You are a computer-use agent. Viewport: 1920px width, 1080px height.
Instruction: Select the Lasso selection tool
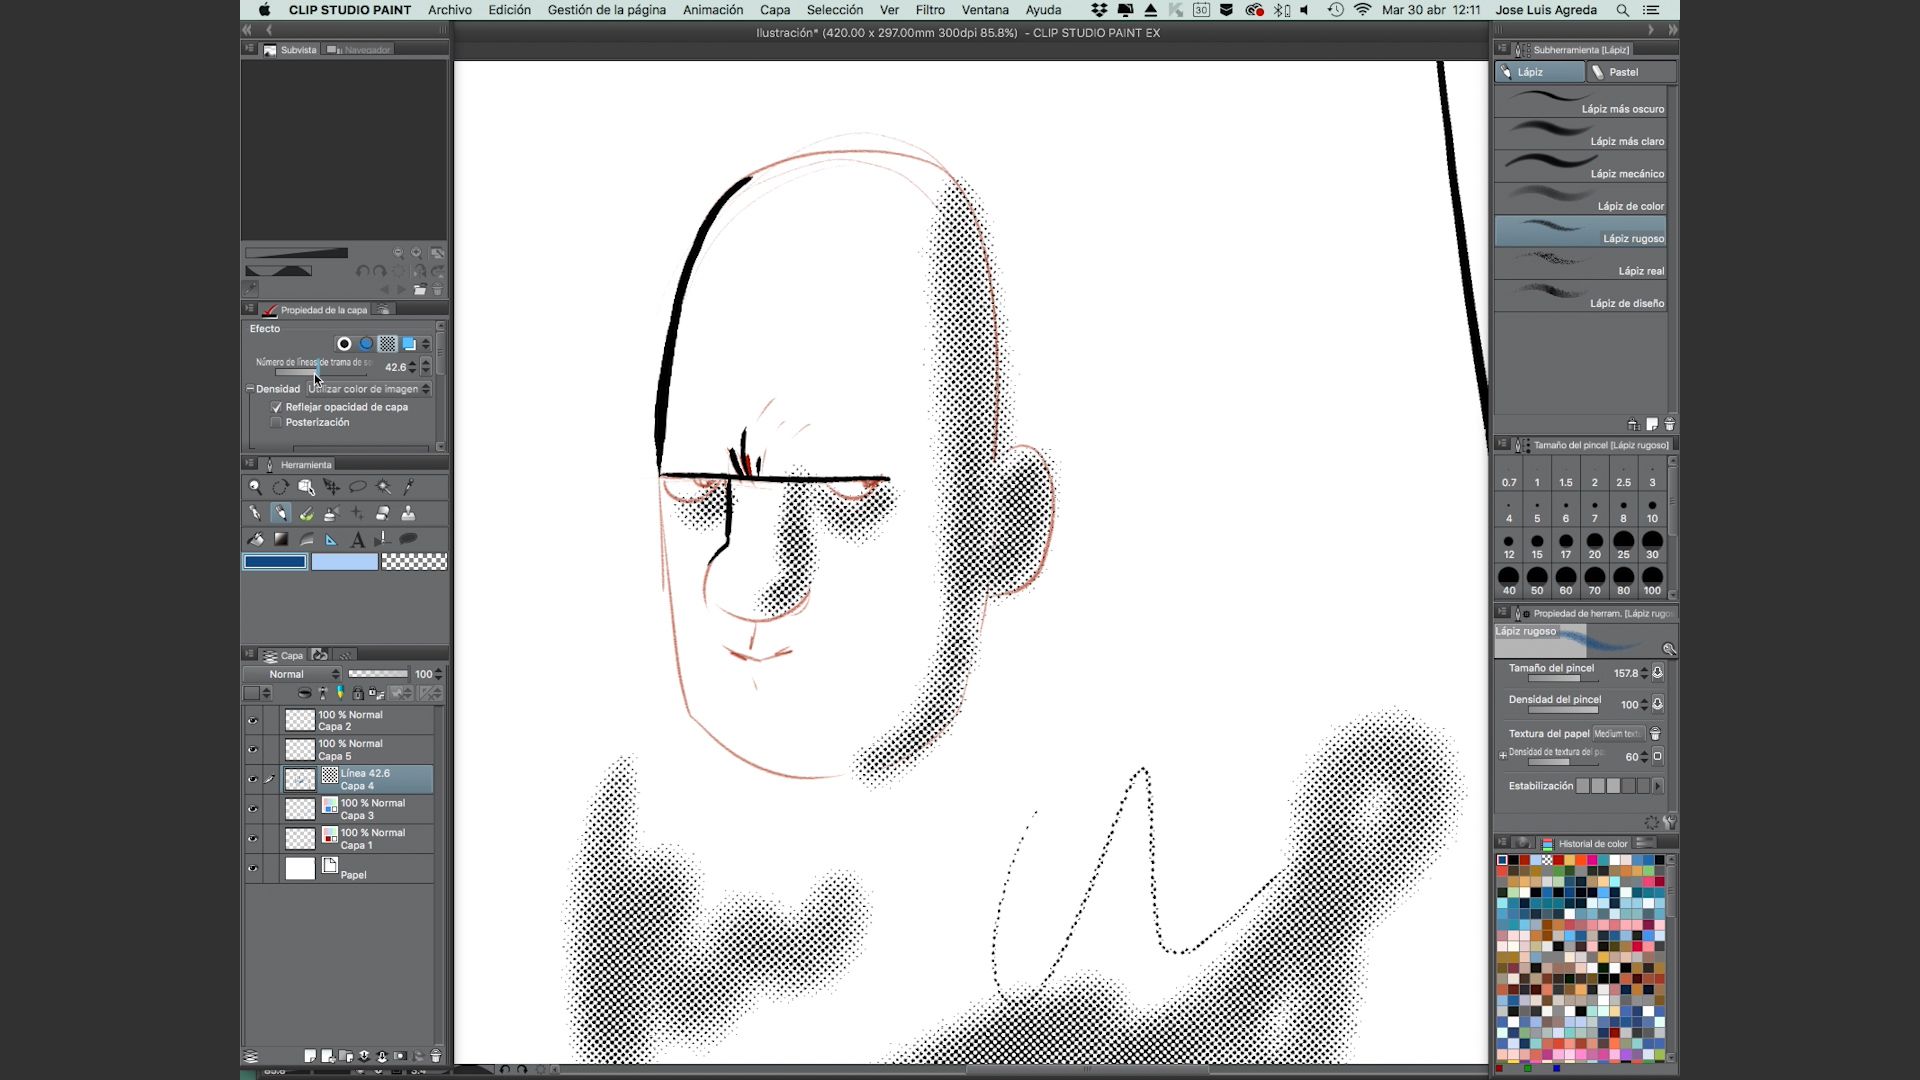[x=357, y=487]
